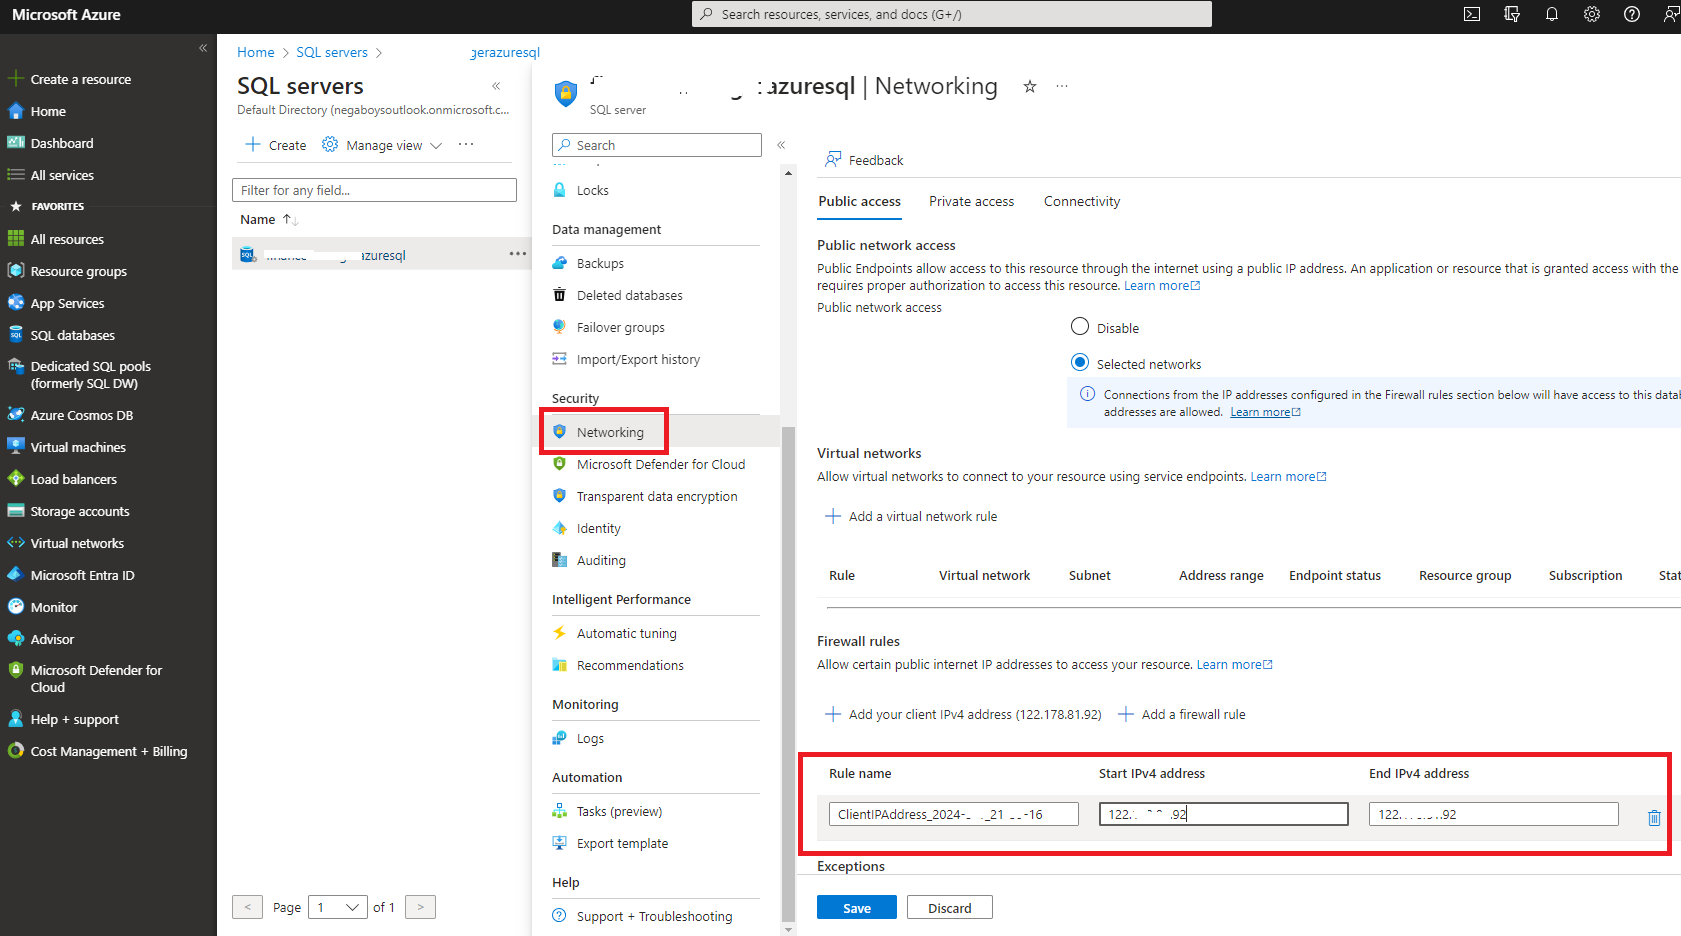Select the Disable public network access radio
The image size is (1681, 936).
coord(1080,326)
